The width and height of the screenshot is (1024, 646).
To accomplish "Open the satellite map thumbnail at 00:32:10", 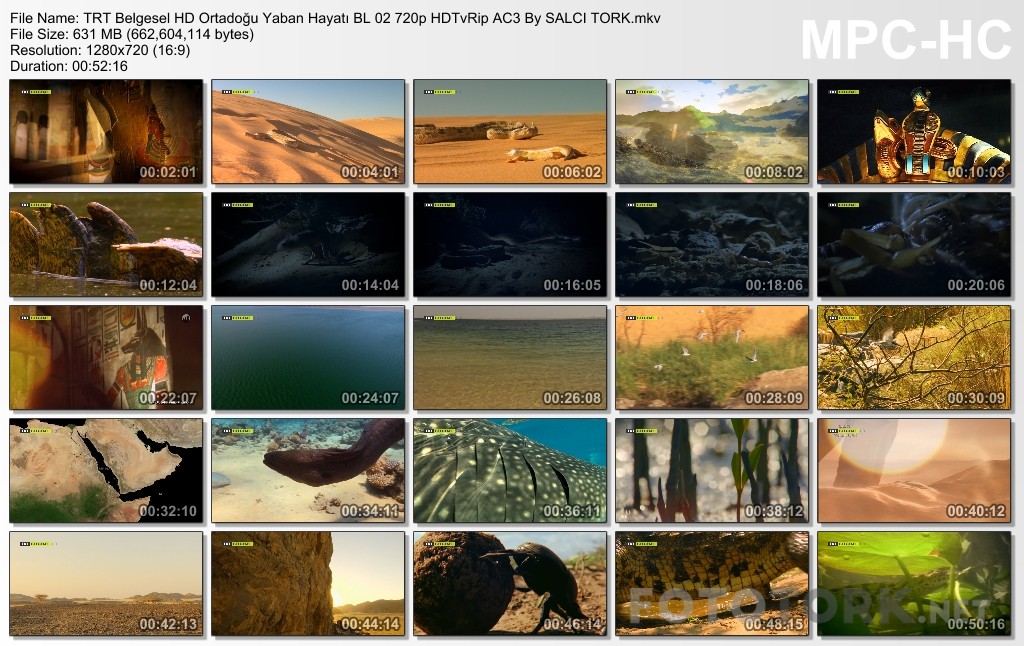I will pyautogui.click(x=106, y=470).
